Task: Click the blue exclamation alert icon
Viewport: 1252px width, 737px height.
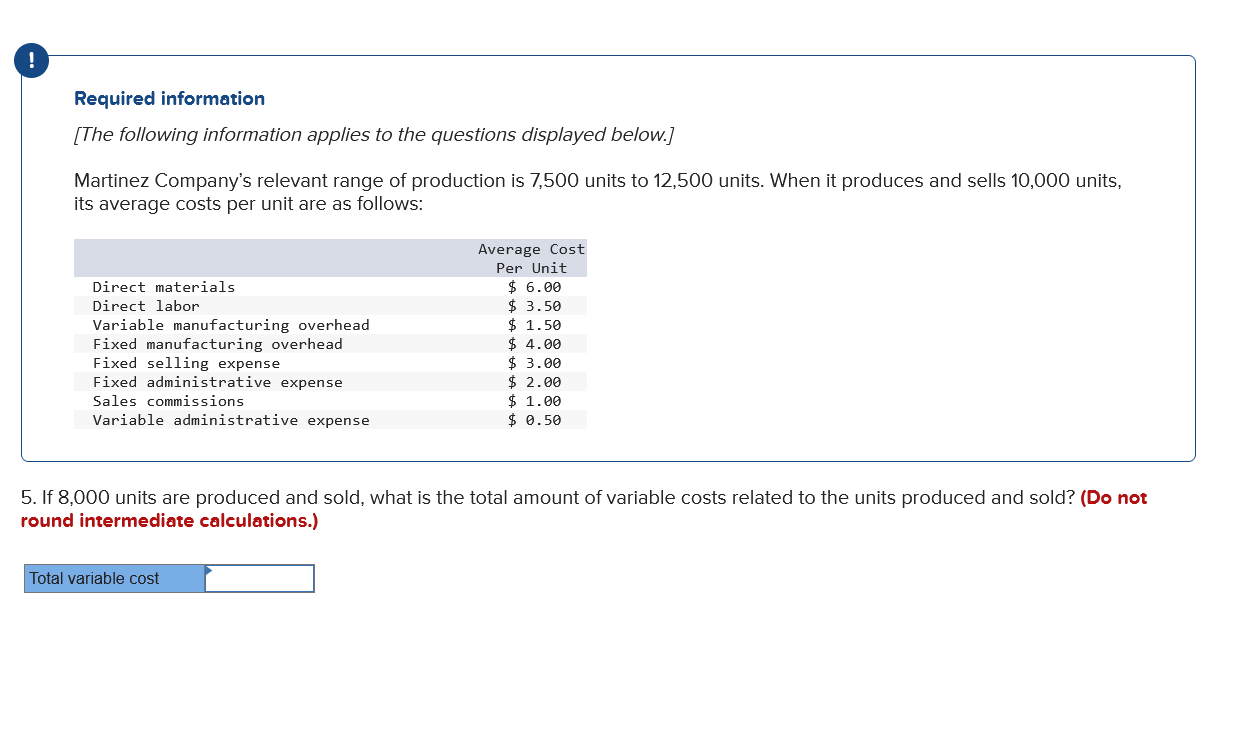Action: [31, 61]
